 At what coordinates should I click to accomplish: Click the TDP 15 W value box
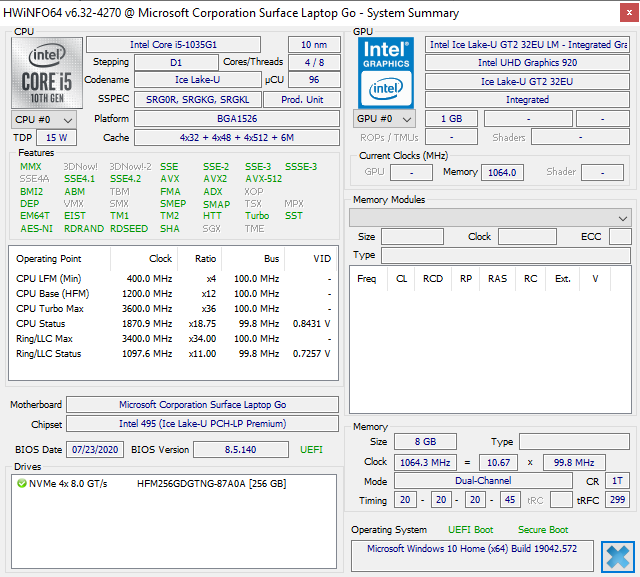pyautogui.click(x=56, y=138)
